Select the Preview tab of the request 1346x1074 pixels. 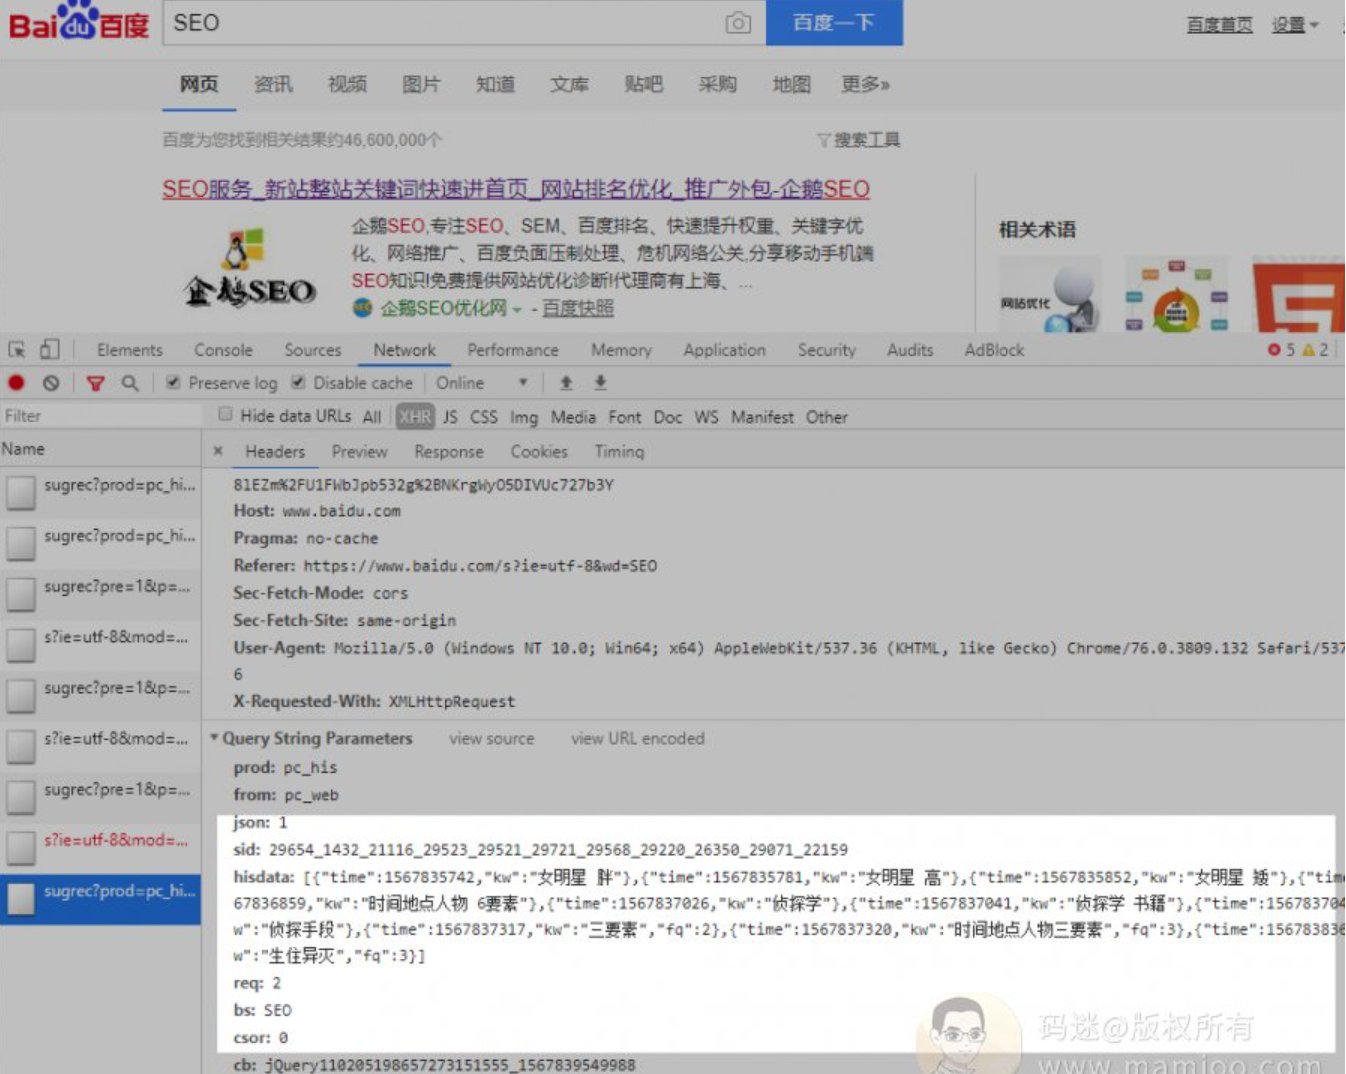[x=359, y=452]
